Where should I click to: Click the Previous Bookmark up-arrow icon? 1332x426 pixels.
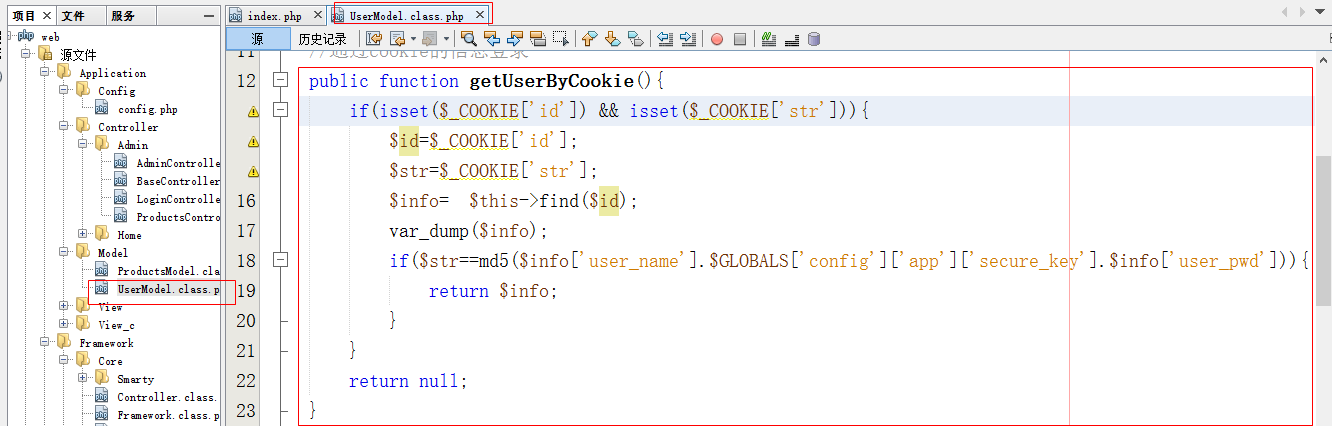point(589,39)
